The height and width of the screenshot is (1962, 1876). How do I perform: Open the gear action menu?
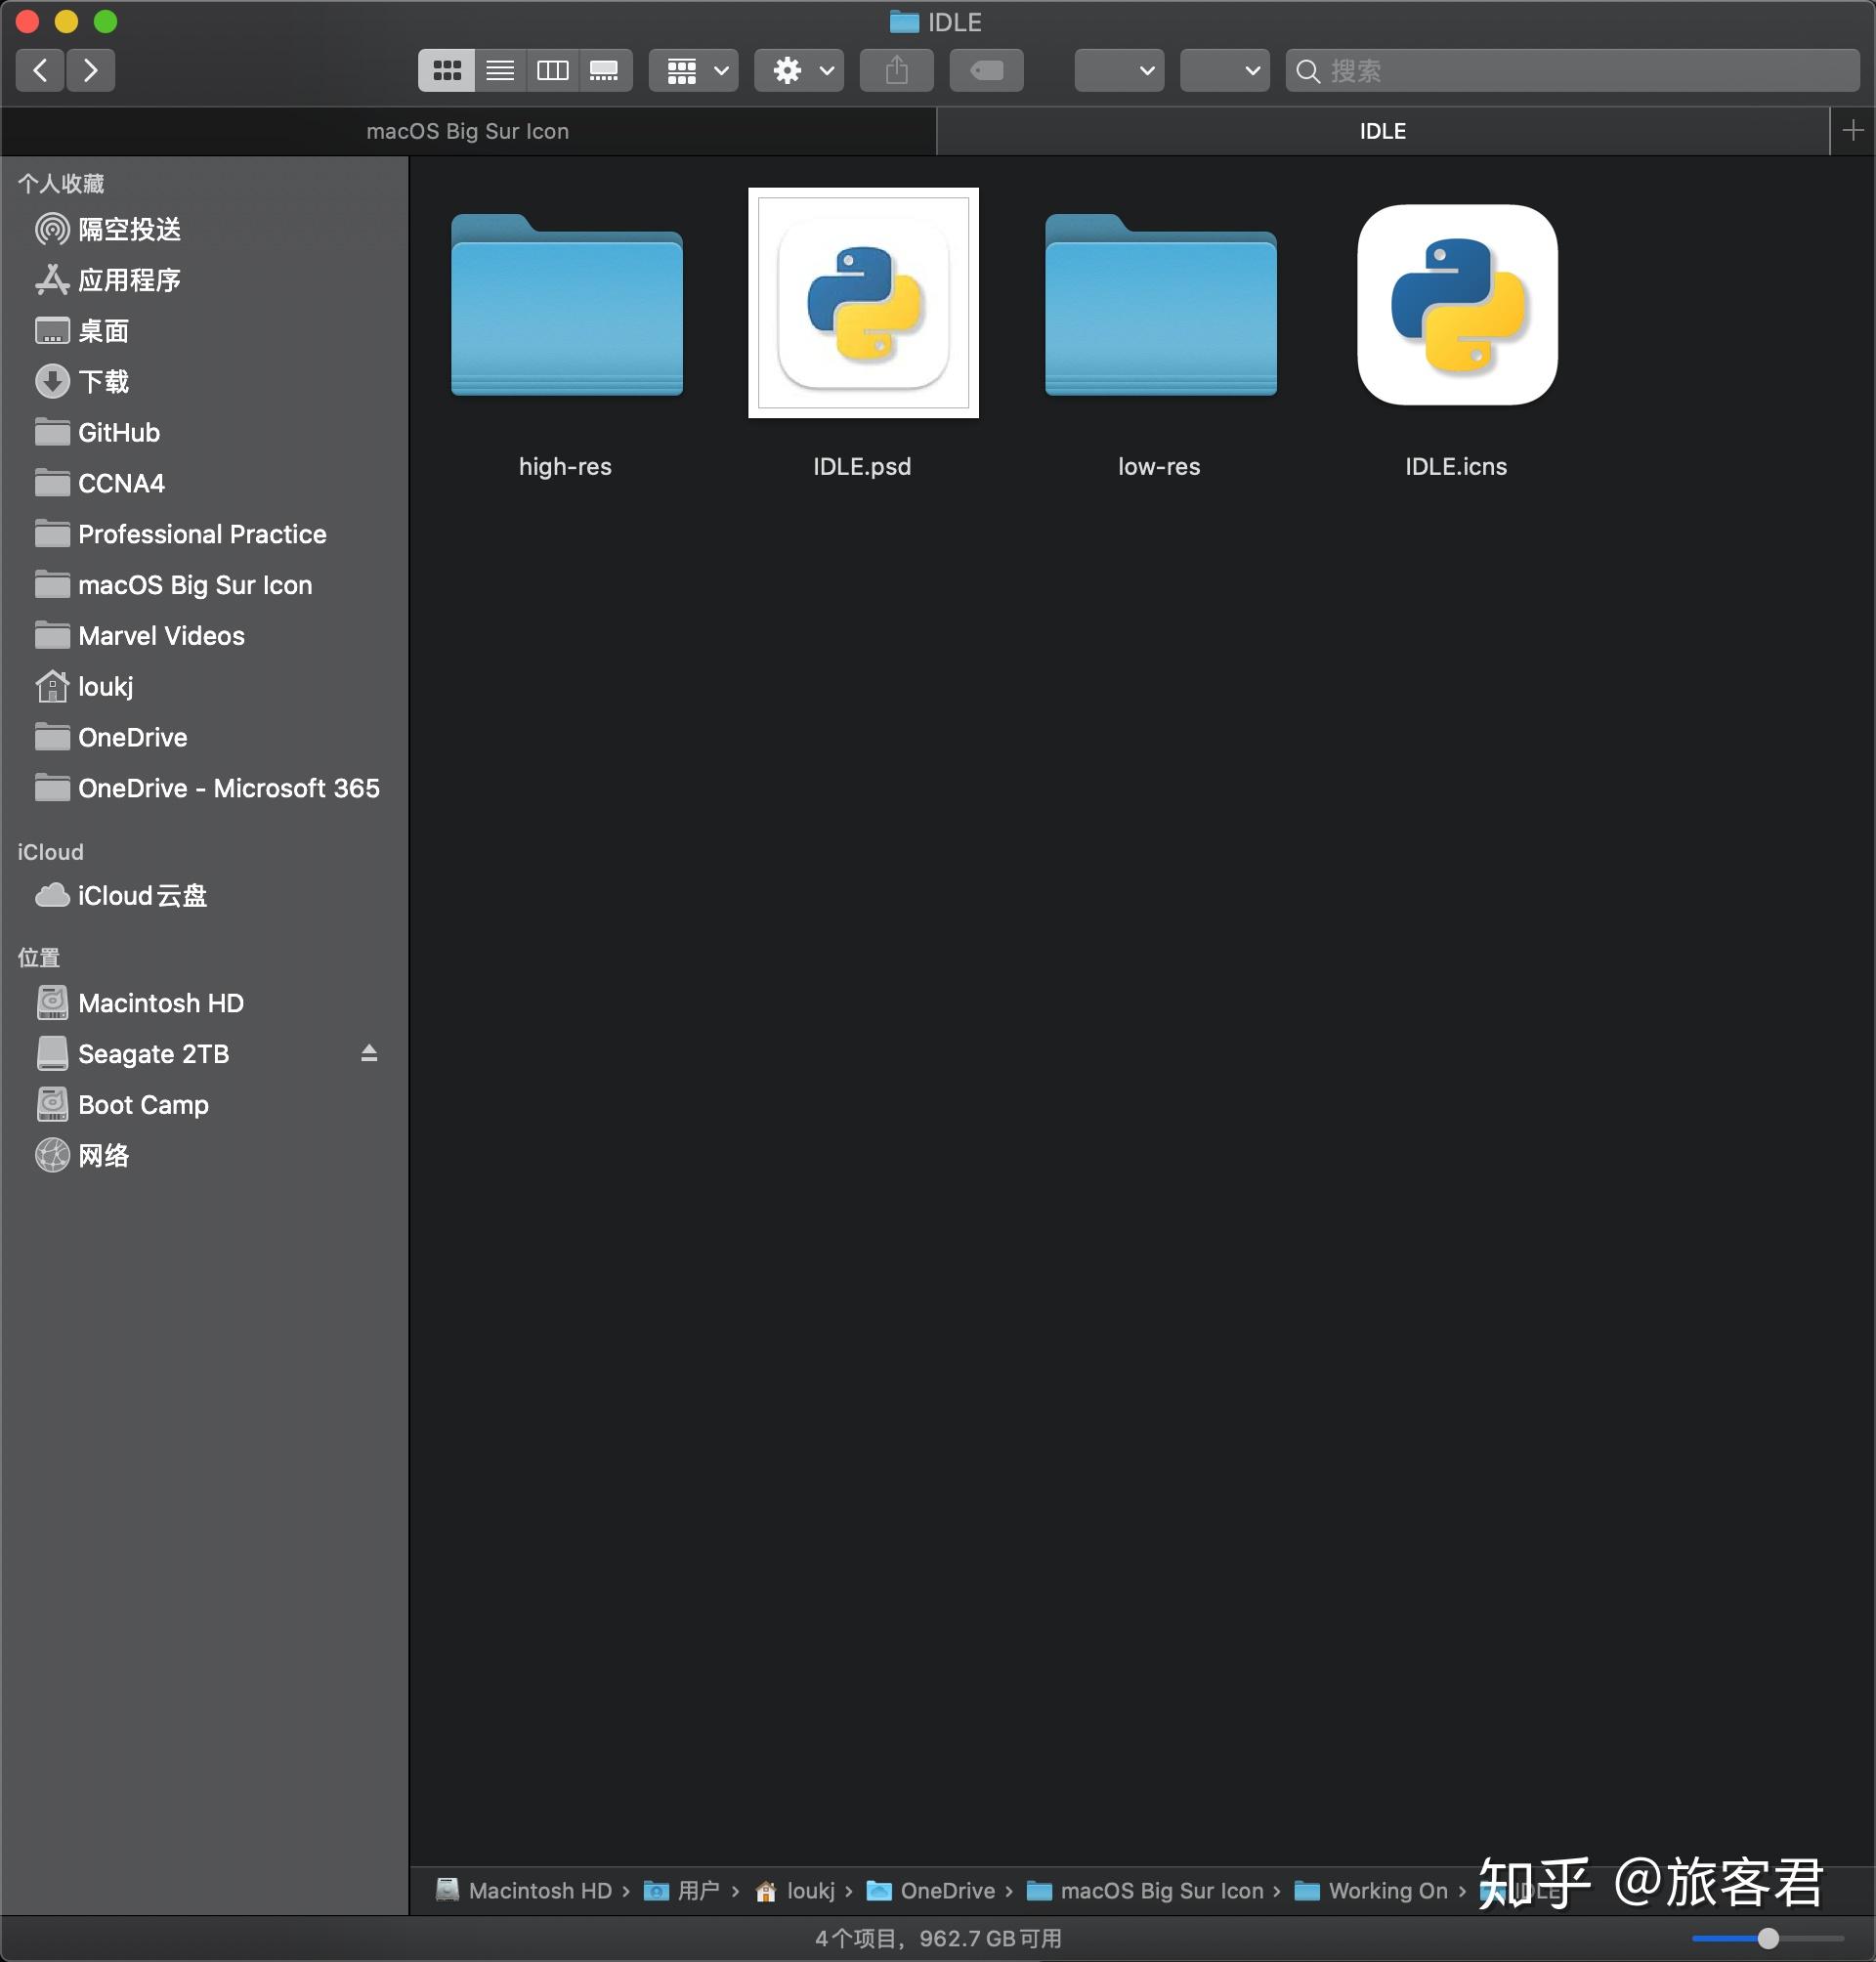coord(799,70)
